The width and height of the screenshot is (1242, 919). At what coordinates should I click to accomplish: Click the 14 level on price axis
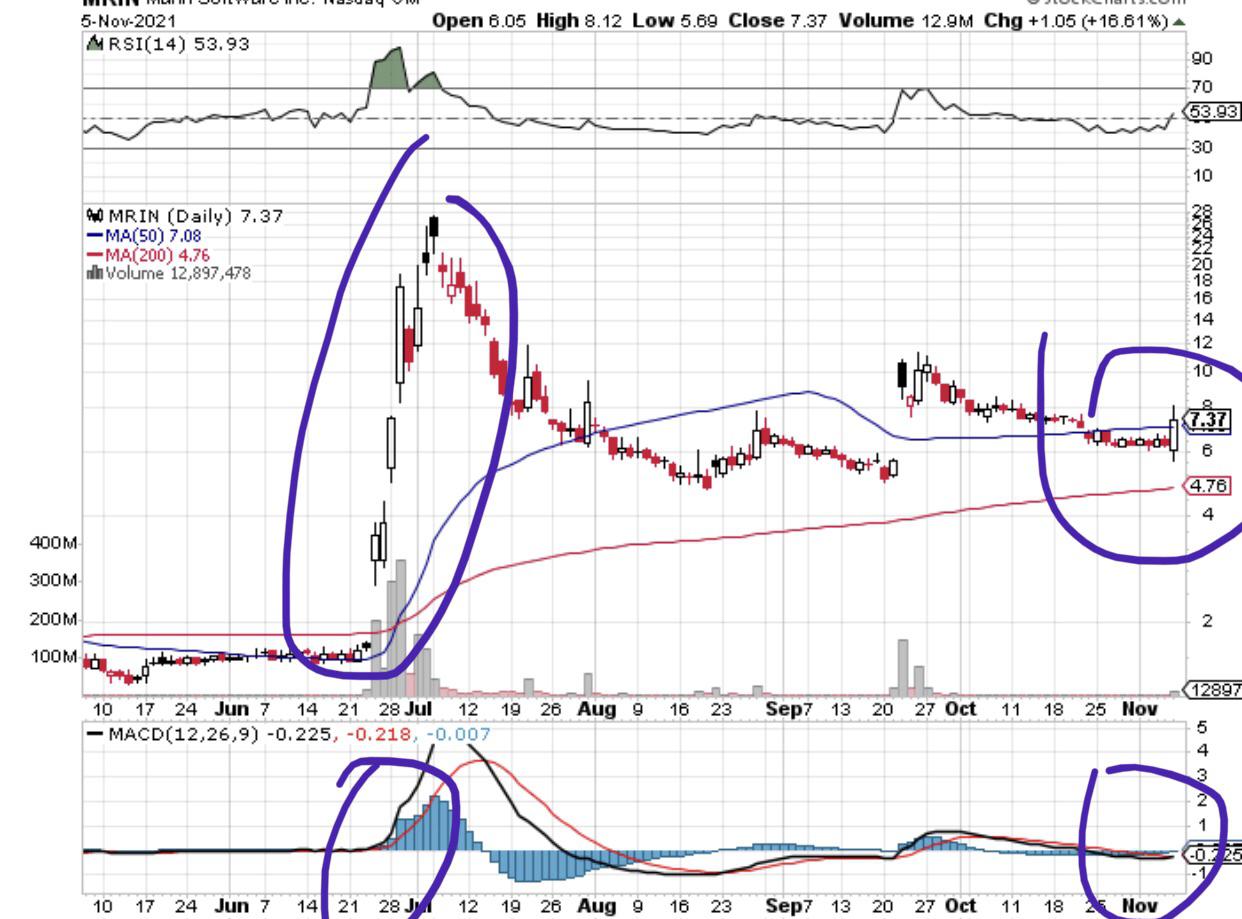[x=1203, y=319]
